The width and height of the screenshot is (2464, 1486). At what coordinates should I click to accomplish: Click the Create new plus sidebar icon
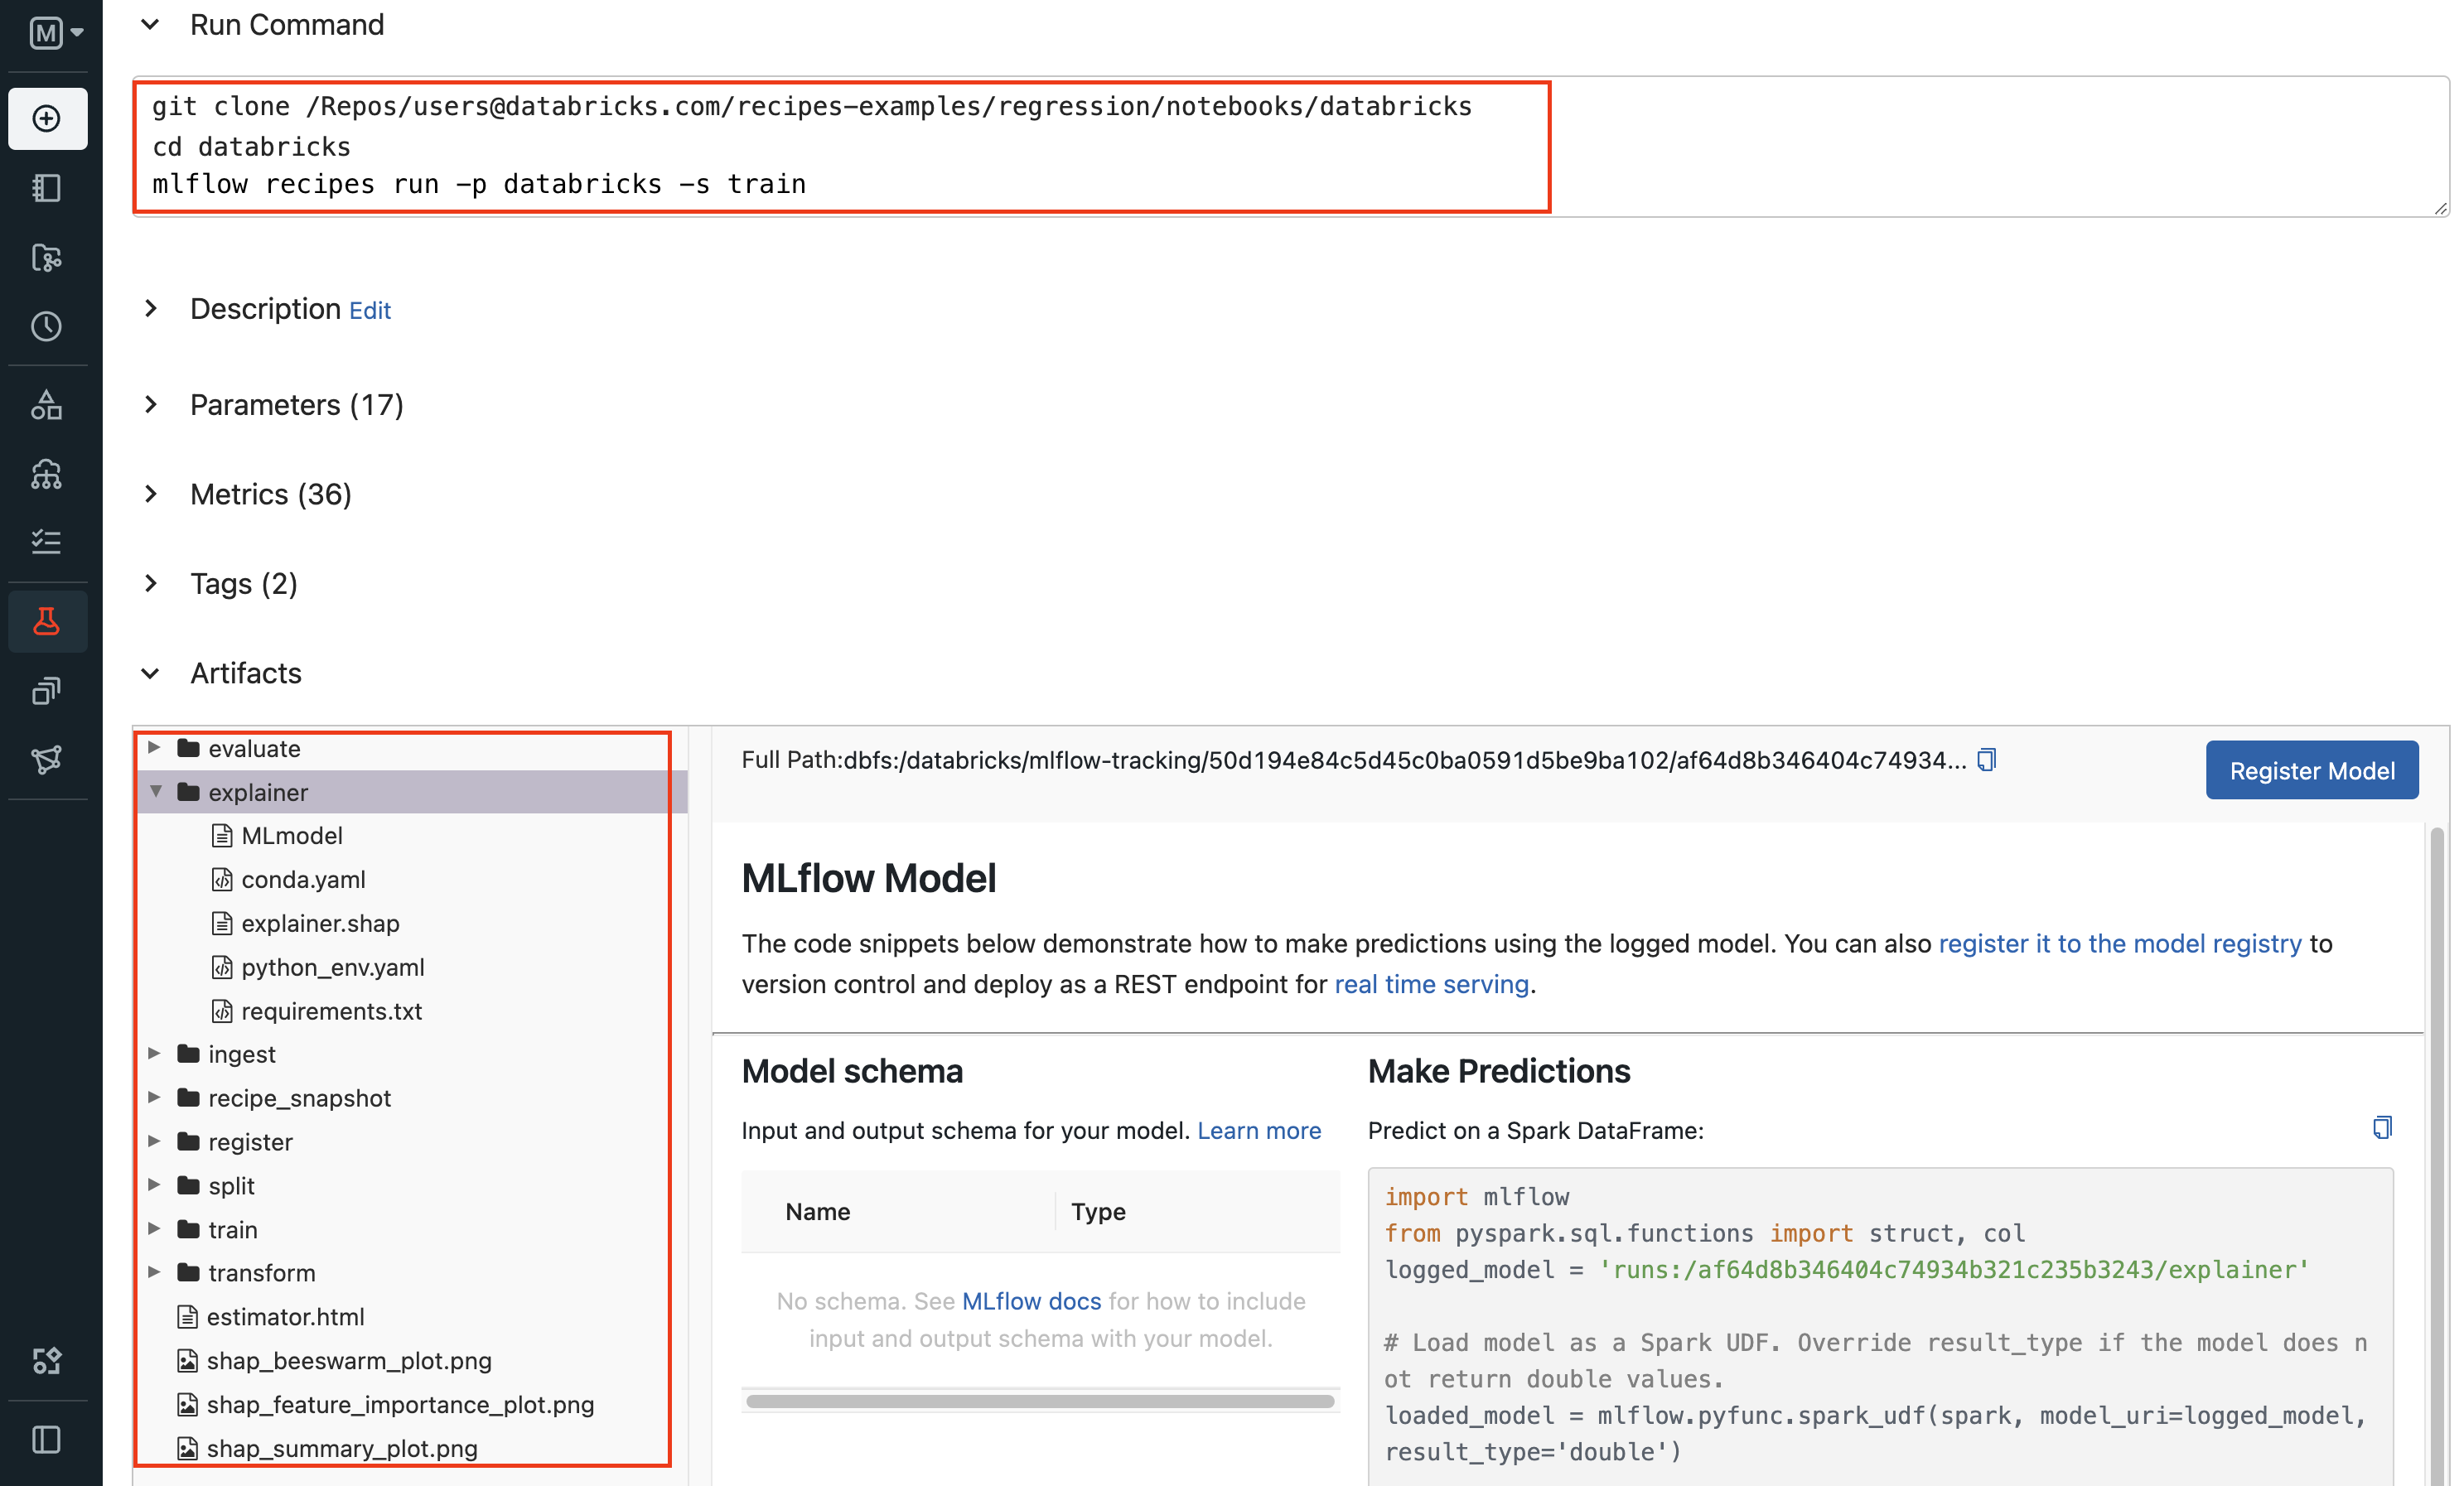click(x=46, y=118)
